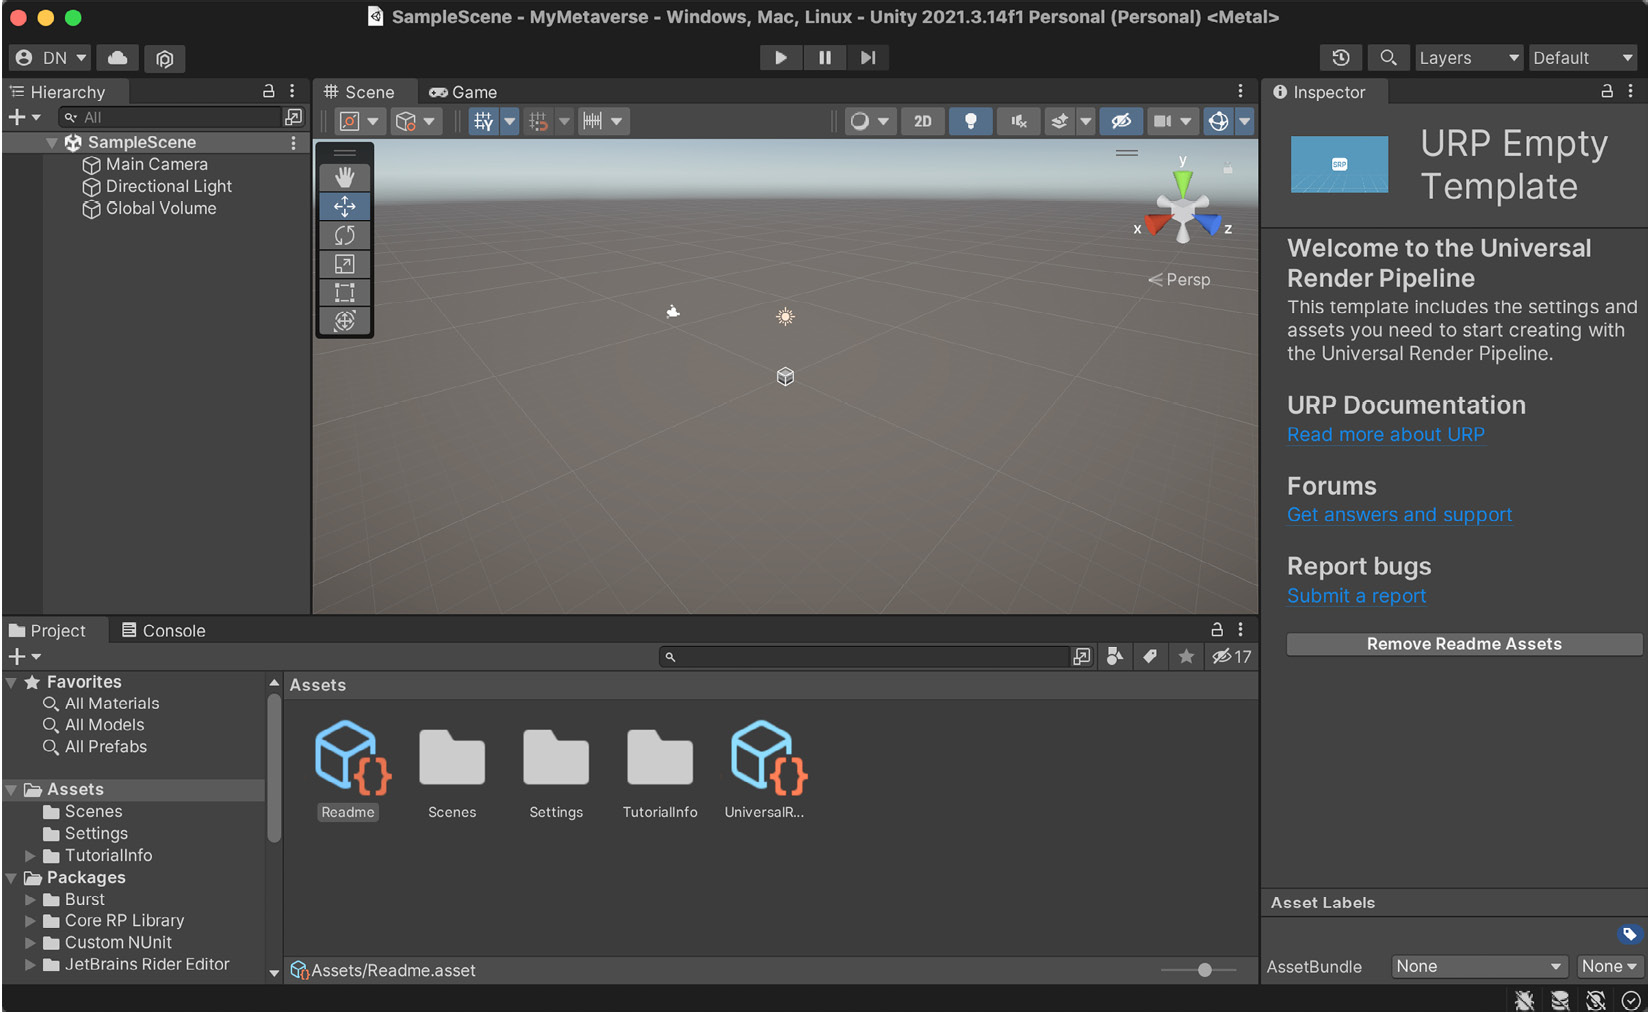This screenshot has width=1650, height=1013.
Task: Open the global search magnifier
Action: [1388, 58]
